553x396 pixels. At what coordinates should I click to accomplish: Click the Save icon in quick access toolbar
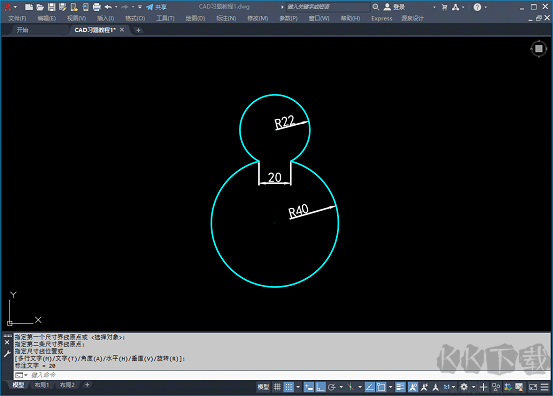(x=51, y=7)
